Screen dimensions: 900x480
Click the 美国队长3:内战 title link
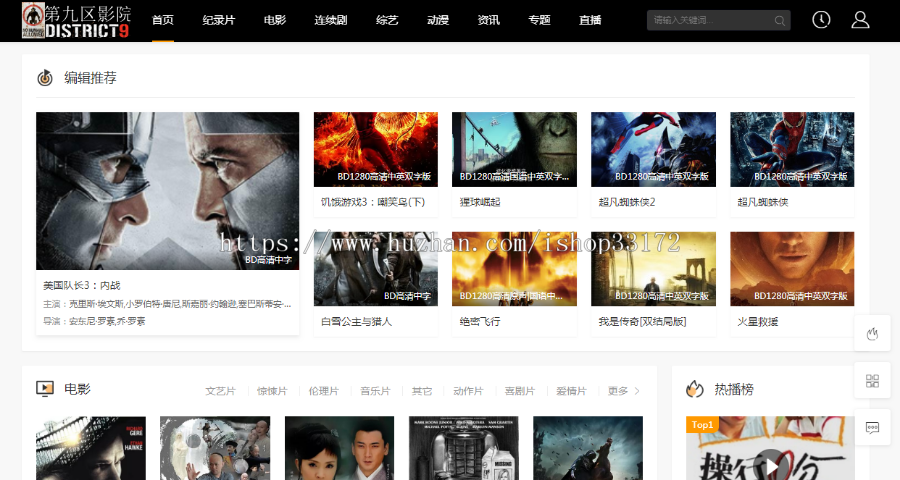point(82,285)
